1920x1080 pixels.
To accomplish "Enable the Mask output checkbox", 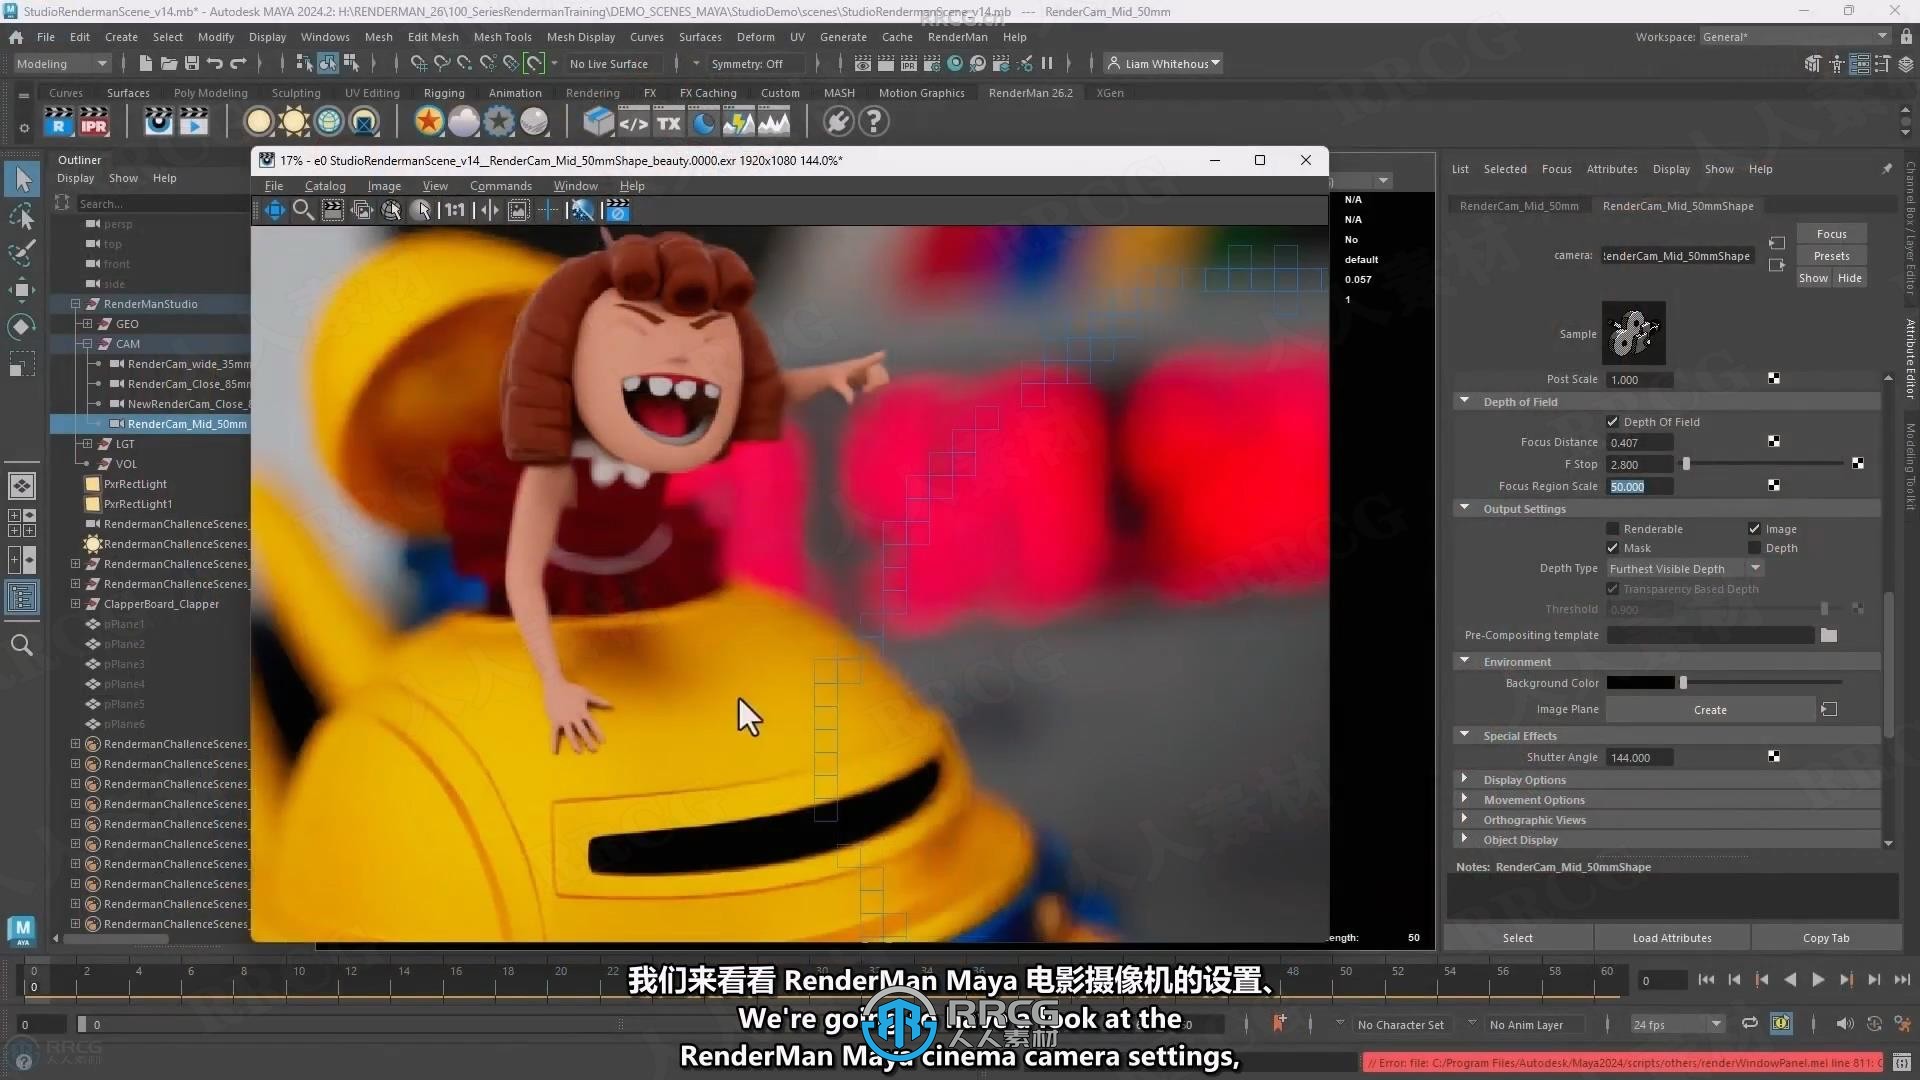I will (x=1611, y=547).
